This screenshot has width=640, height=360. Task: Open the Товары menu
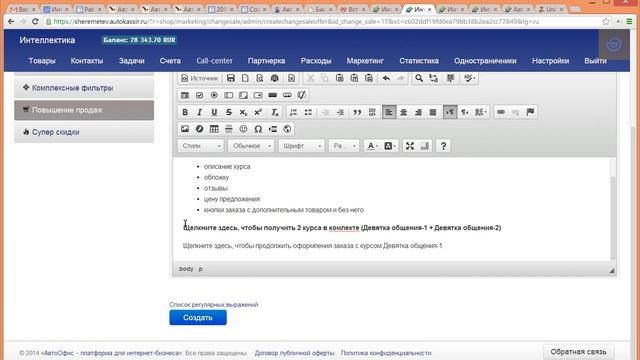42,61
